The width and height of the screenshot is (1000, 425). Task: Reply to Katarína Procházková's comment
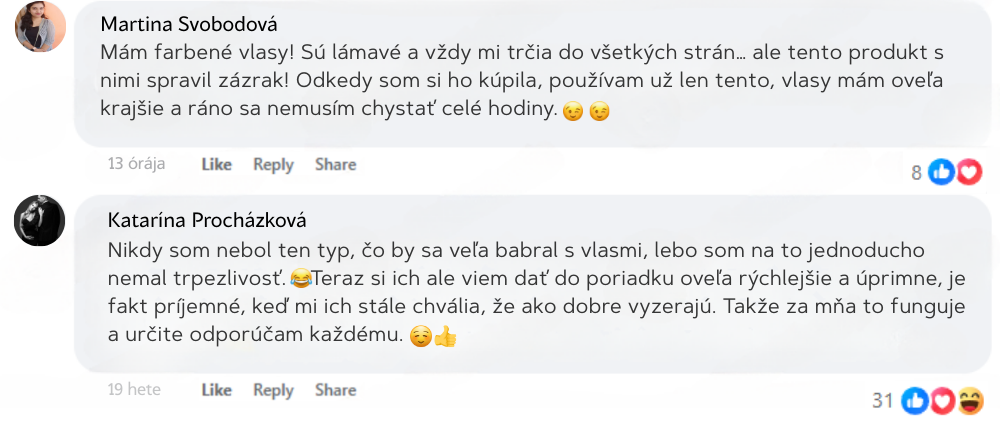[x=273, y=390]
